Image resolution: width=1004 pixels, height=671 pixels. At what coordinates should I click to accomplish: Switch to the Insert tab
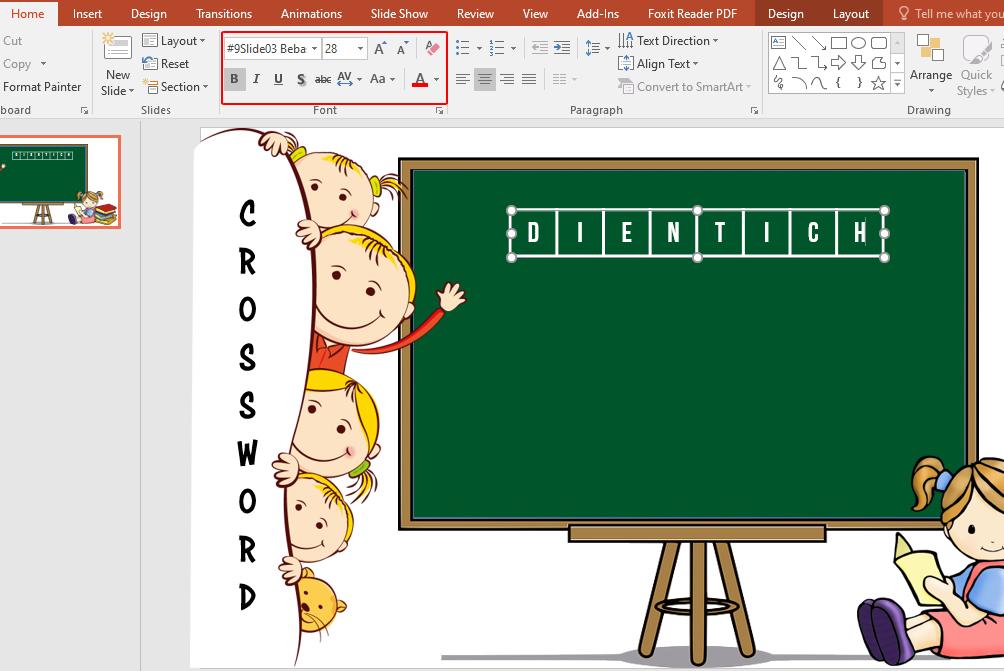pyautogui.click(x=87, y=13)
